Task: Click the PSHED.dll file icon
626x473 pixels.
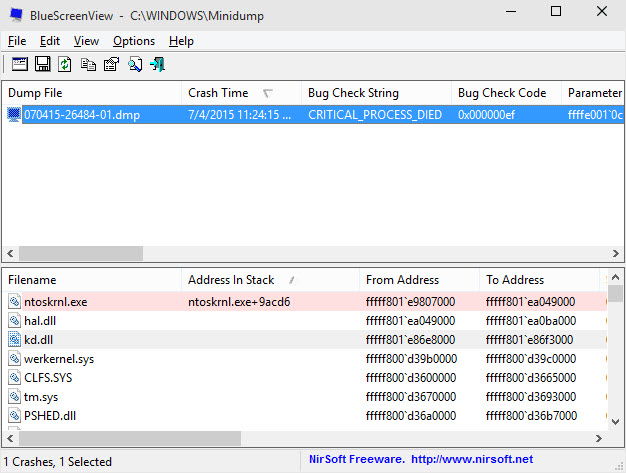Action: click(14, 416)
